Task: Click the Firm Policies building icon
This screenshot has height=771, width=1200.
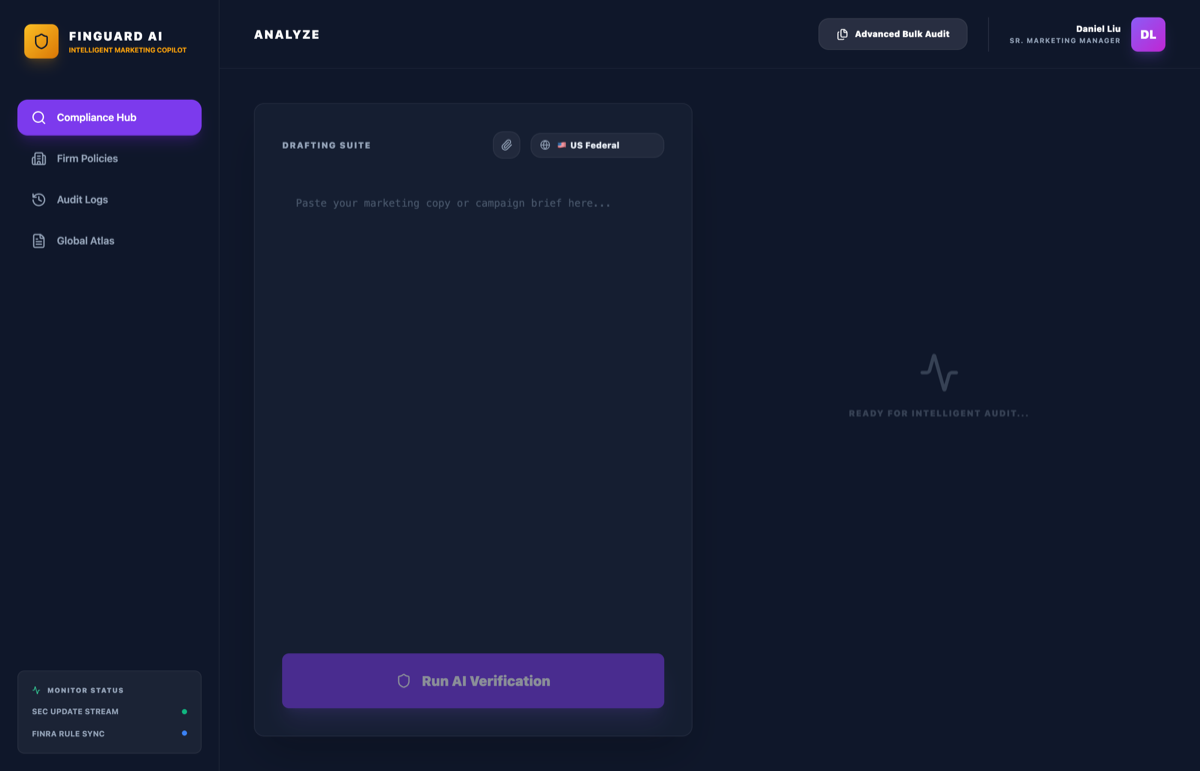Action: click(39, 158)
